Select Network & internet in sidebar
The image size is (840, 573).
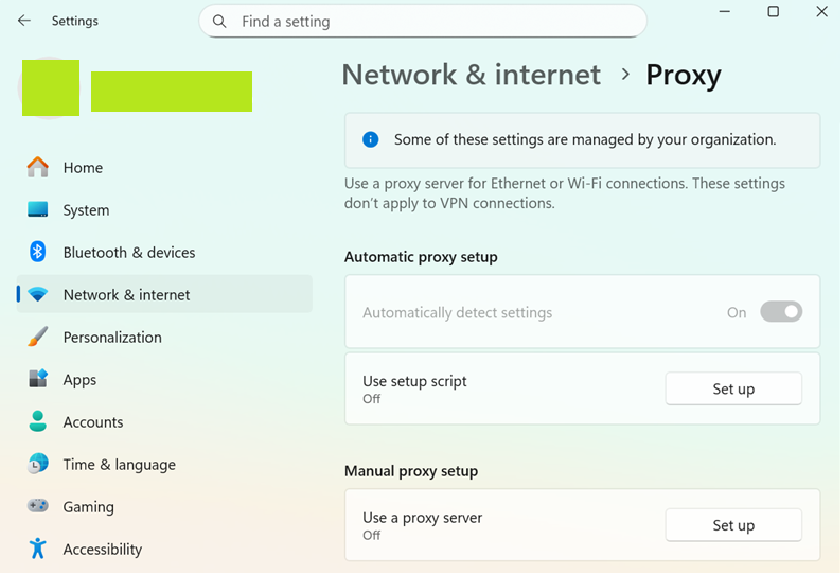pyautogui.click(x=126, y=294)
